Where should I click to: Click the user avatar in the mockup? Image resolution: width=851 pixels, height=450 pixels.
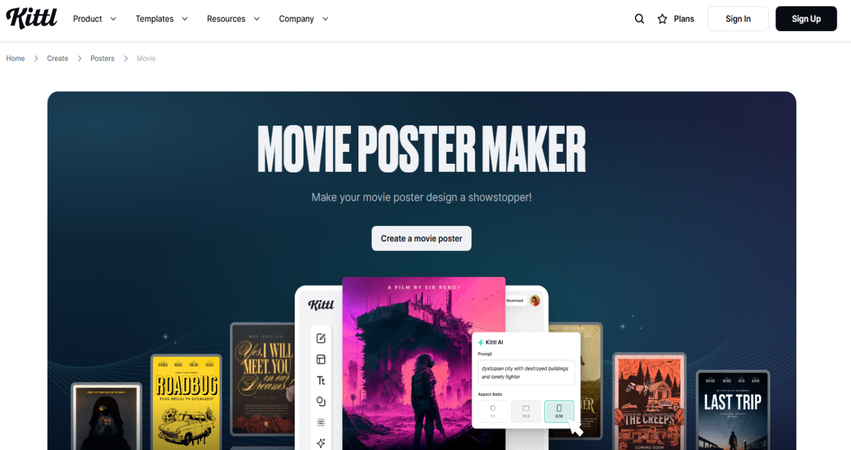535,301
